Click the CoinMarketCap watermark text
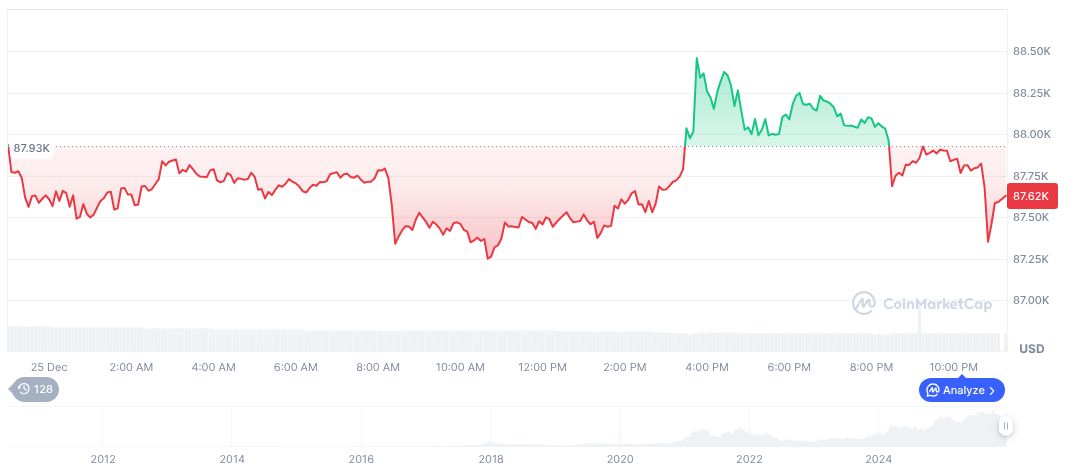Viewport: 1072px width, 470px height. pos(936,302)
